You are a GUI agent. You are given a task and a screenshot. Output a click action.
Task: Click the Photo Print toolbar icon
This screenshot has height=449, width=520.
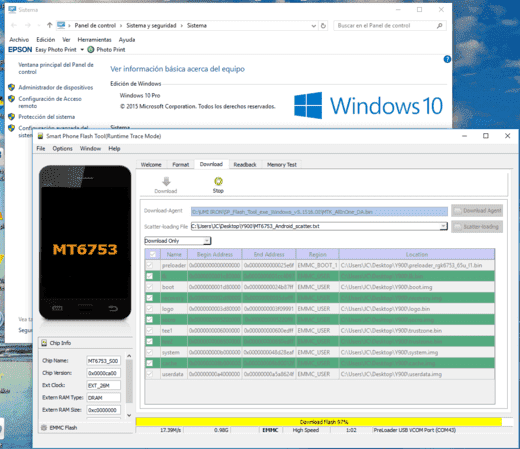(x=91, y=50)
